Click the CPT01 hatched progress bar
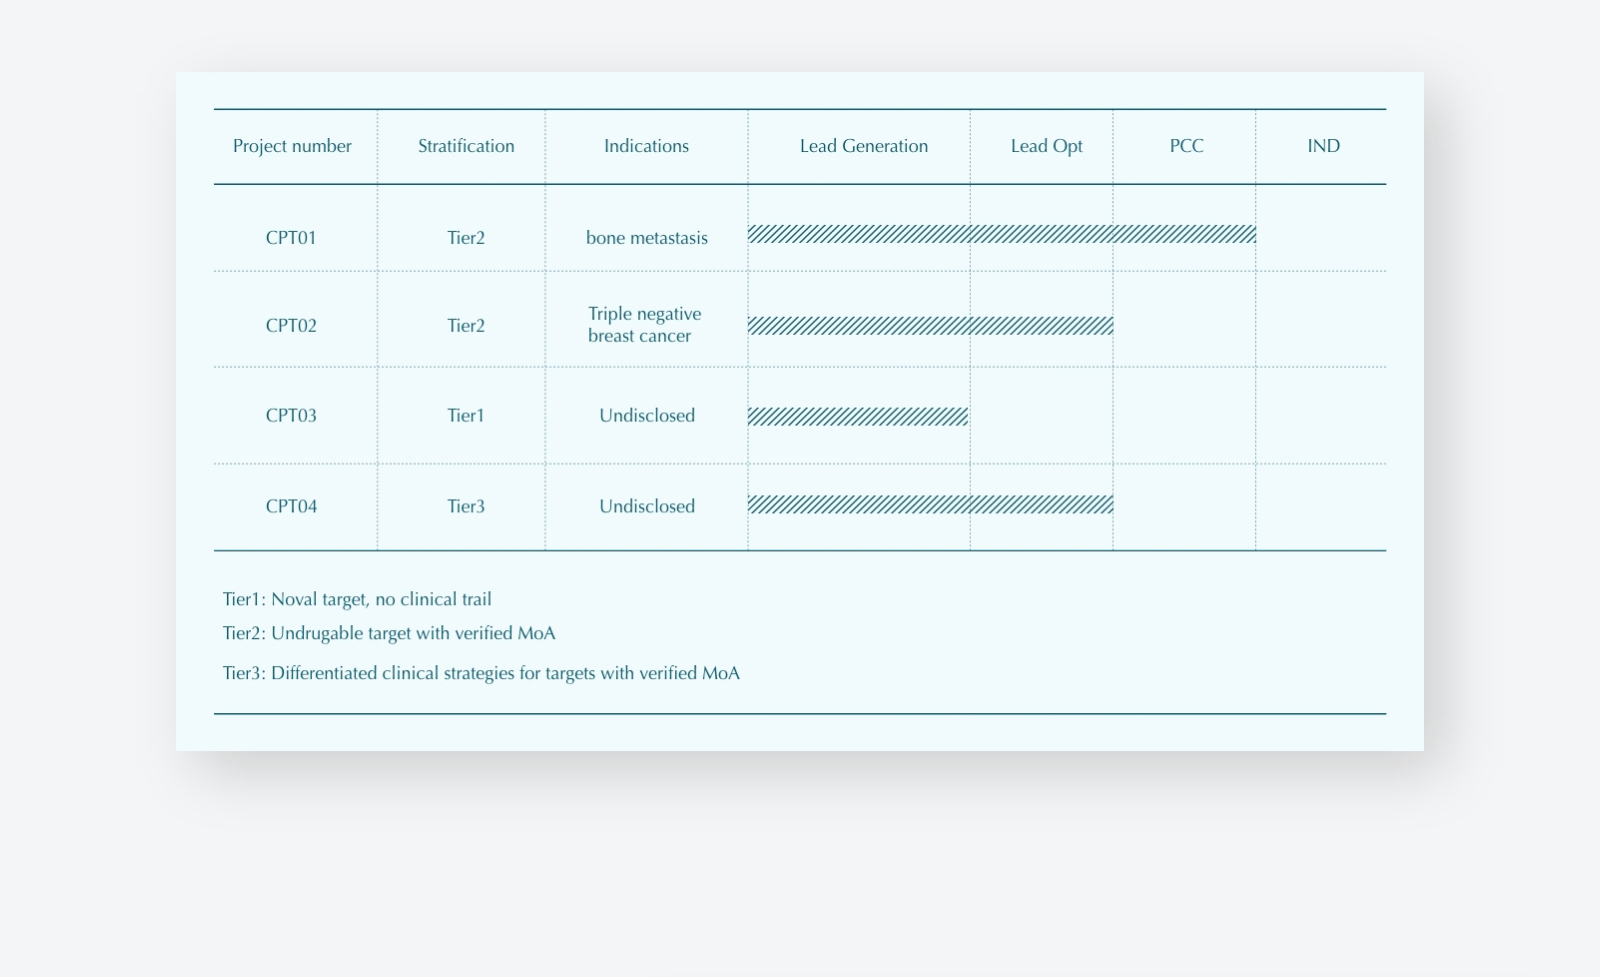 pyautogui.click(x=1001, y=234)
